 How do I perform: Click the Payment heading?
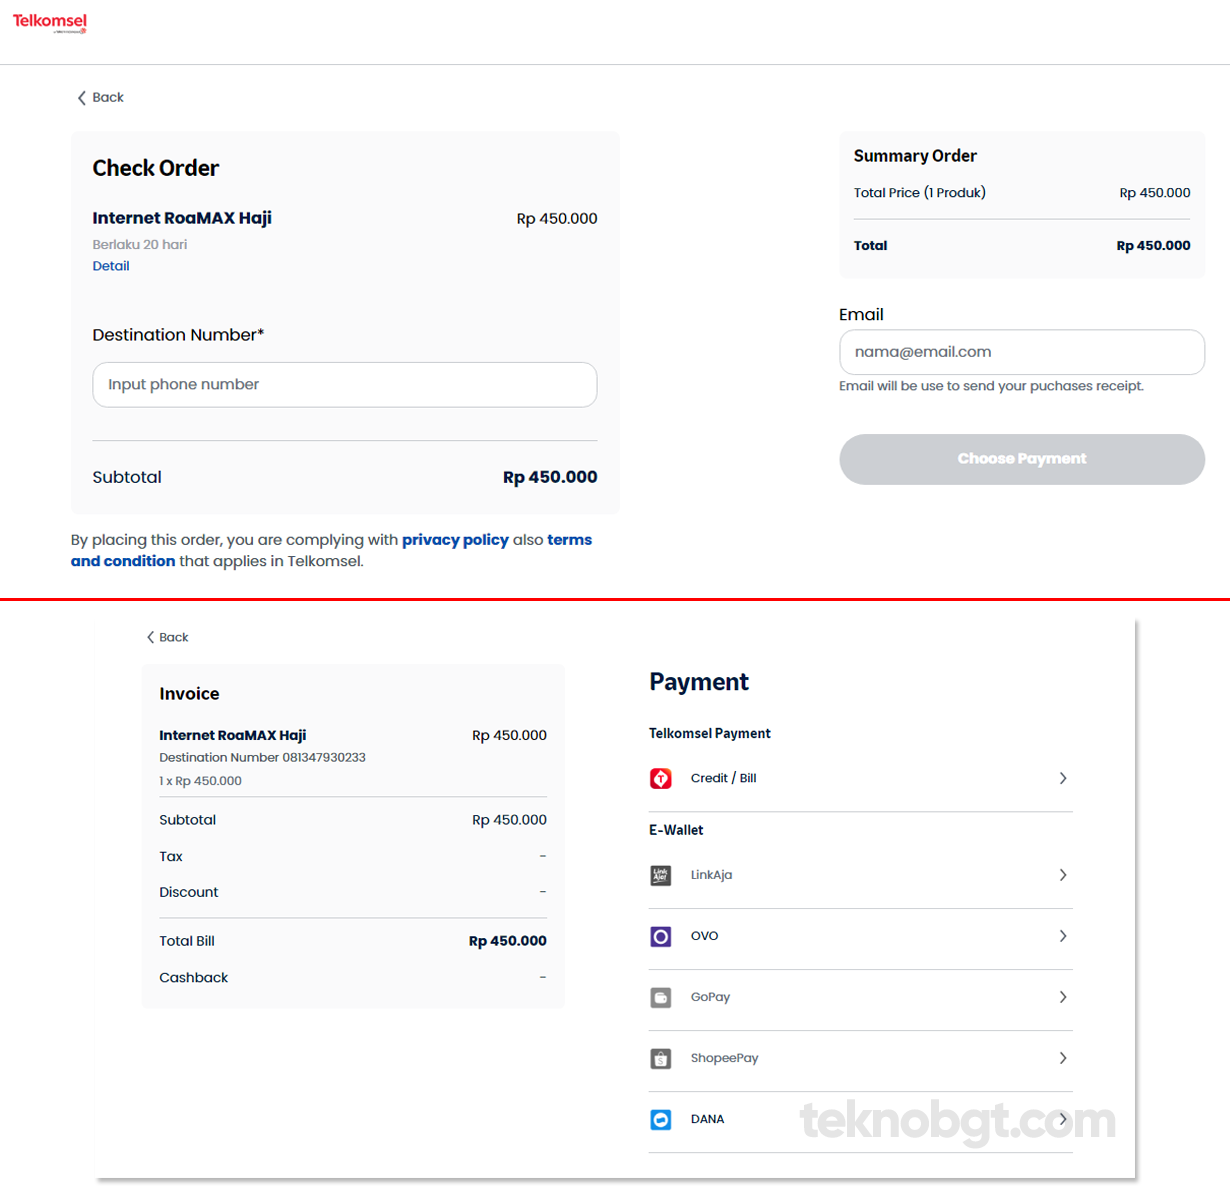[x=699, y=682]
